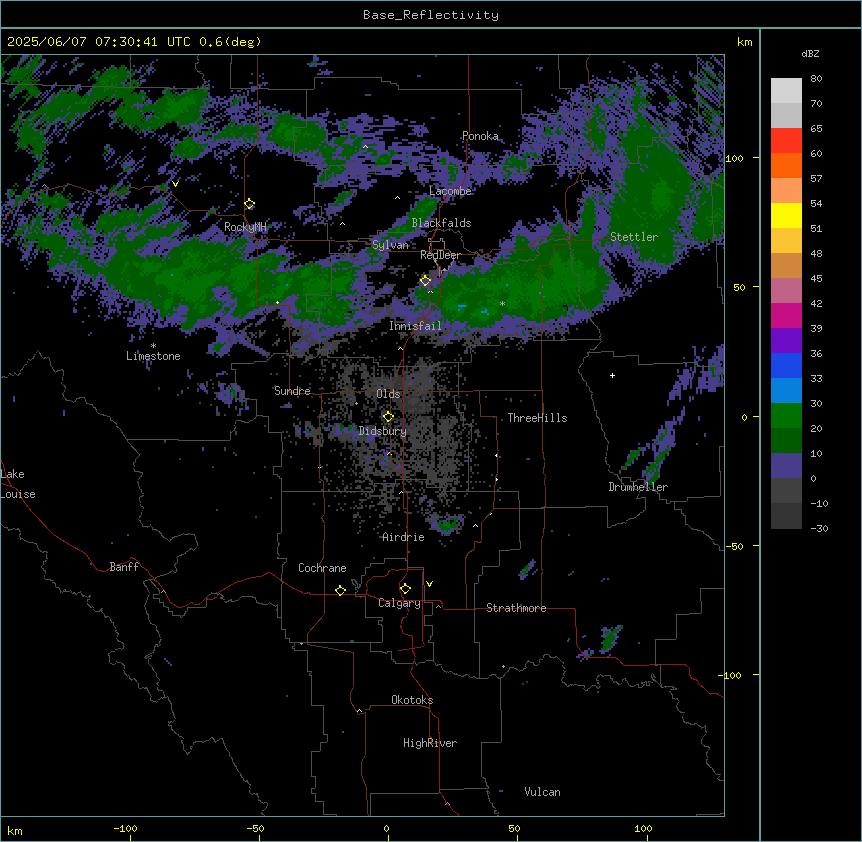The image size is (862, 842).
Task: Select the orange 57–60 dBZ legend swatch
Action: (x=786, y=166)
